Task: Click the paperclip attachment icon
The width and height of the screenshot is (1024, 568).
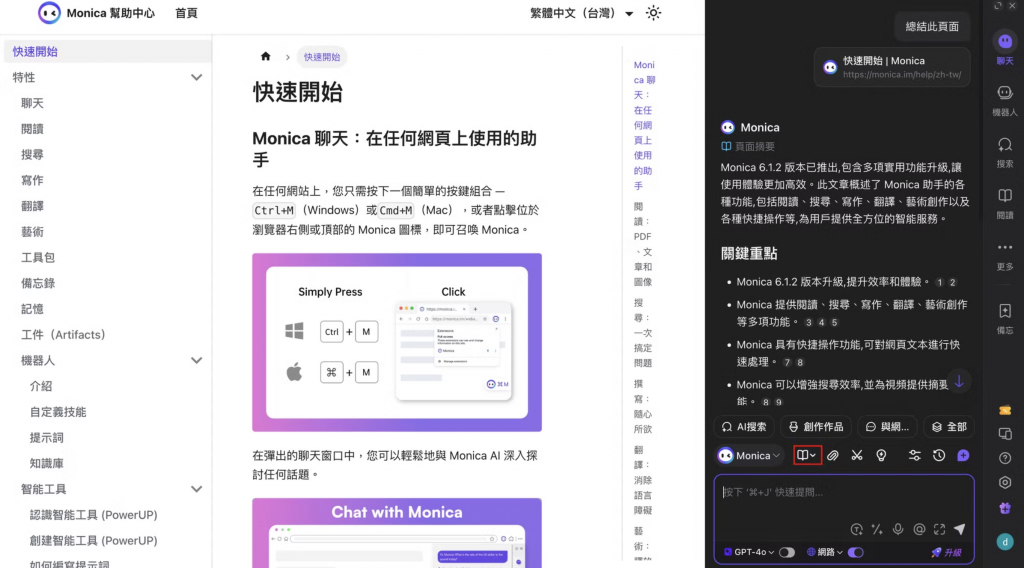Action: tap(833, 456)
